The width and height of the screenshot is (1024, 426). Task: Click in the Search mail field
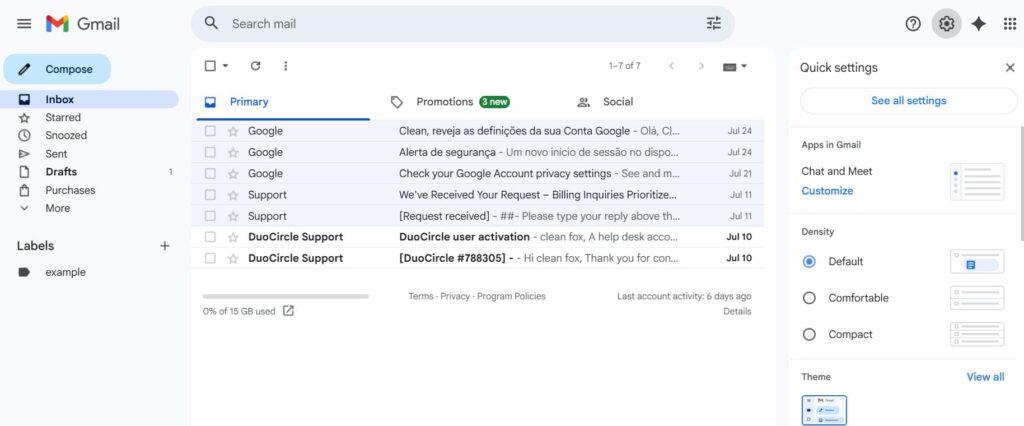pos(464,24)
